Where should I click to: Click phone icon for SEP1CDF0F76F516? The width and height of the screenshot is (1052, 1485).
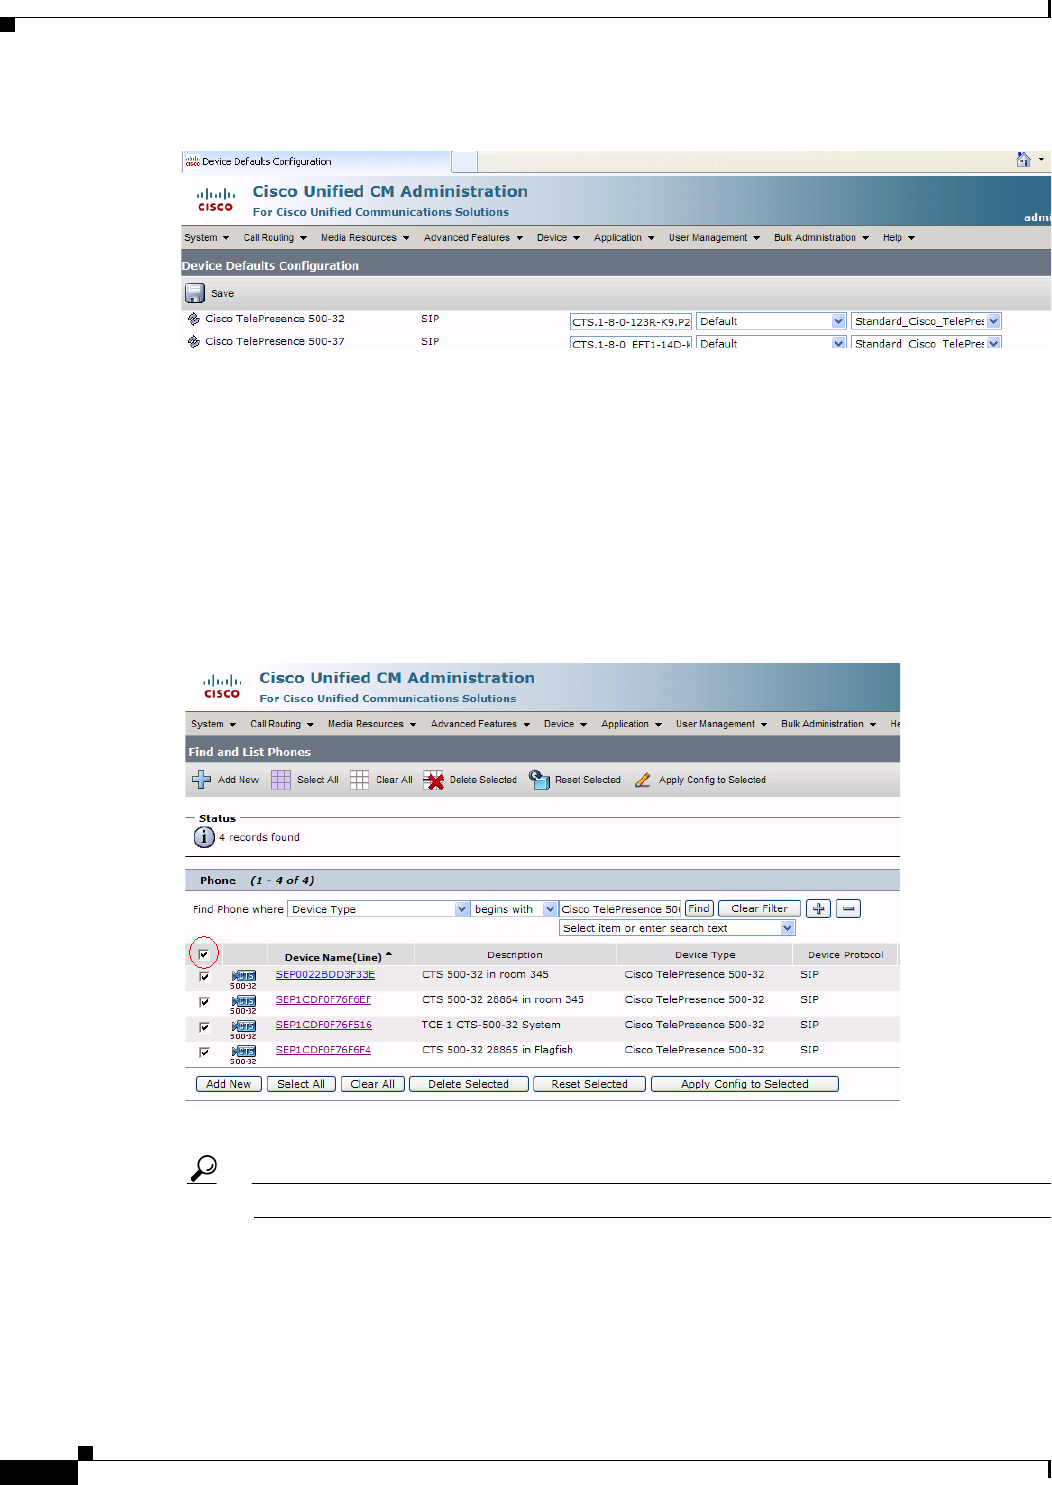[x=244, y=1028]
